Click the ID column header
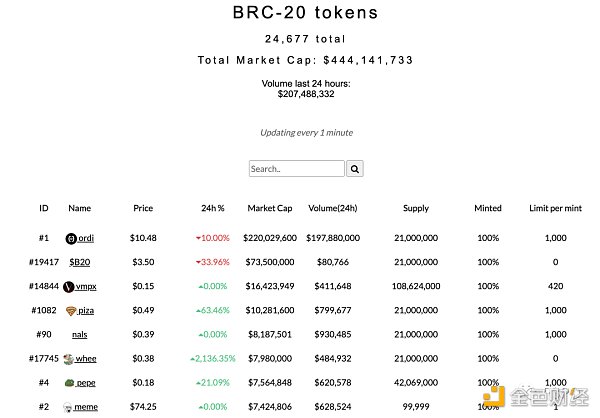The width and height of the screenshot is (600, 418). [x=44, y=208]
